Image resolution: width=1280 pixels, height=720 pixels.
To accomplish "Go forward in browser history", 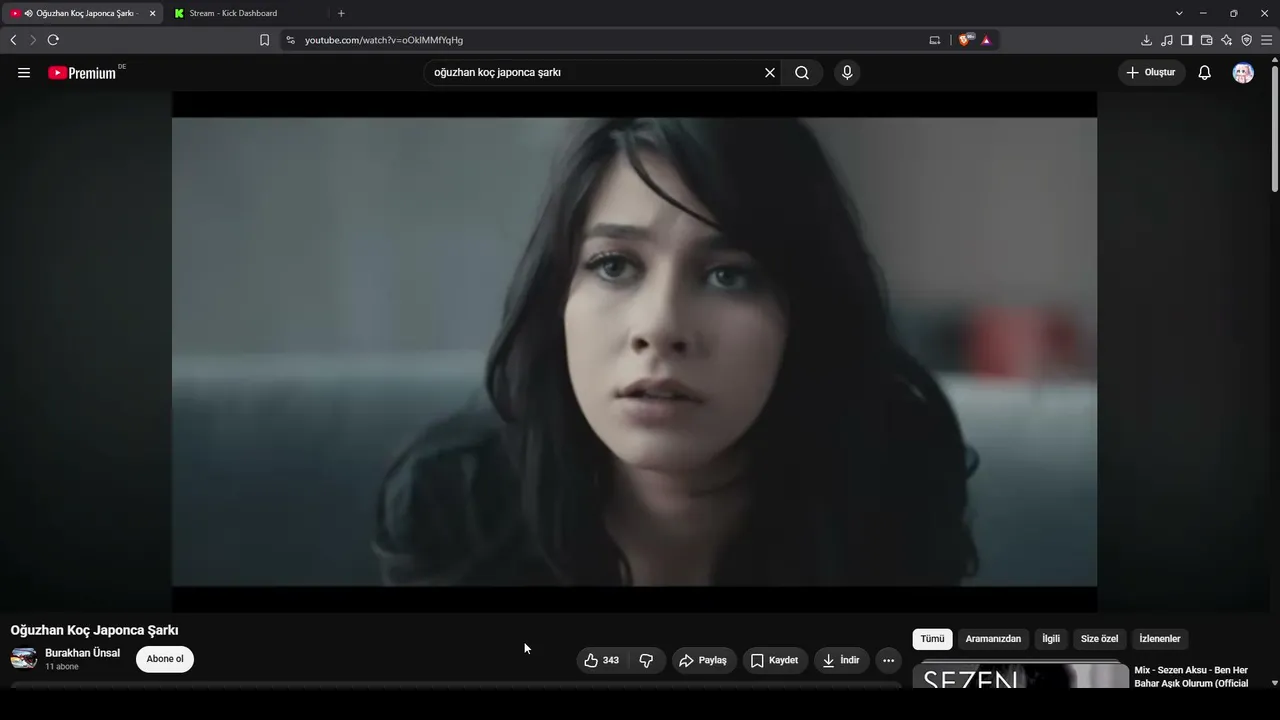I will 33,40.
